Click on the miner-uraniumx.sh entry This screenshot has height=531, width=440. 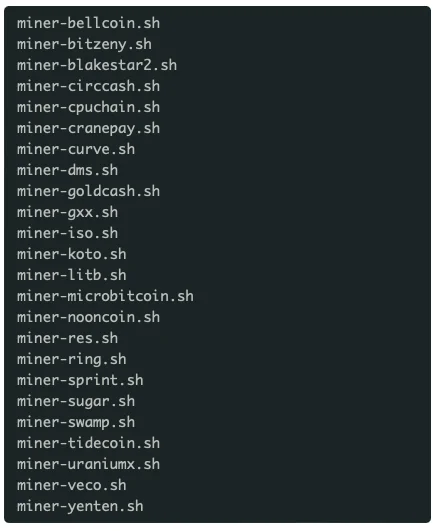(x=88, y=464)
